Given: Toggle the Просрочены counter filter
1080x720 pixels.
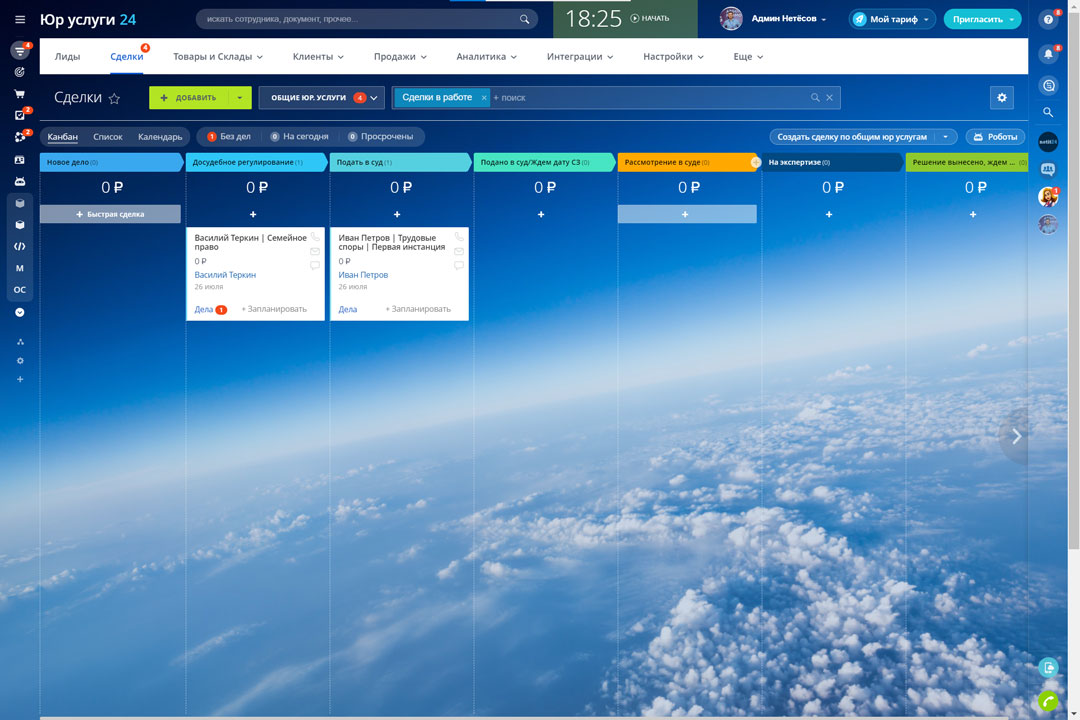Looking at the screenshot, I should tap(381, 136).
